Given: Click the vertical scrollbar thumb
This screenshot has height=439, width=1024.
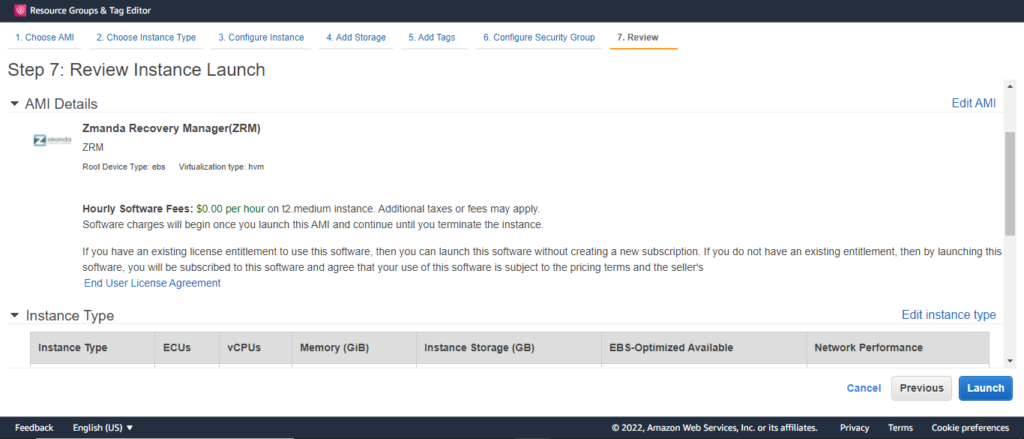Looking at the screenshot, I should (x=1010, y=183).
